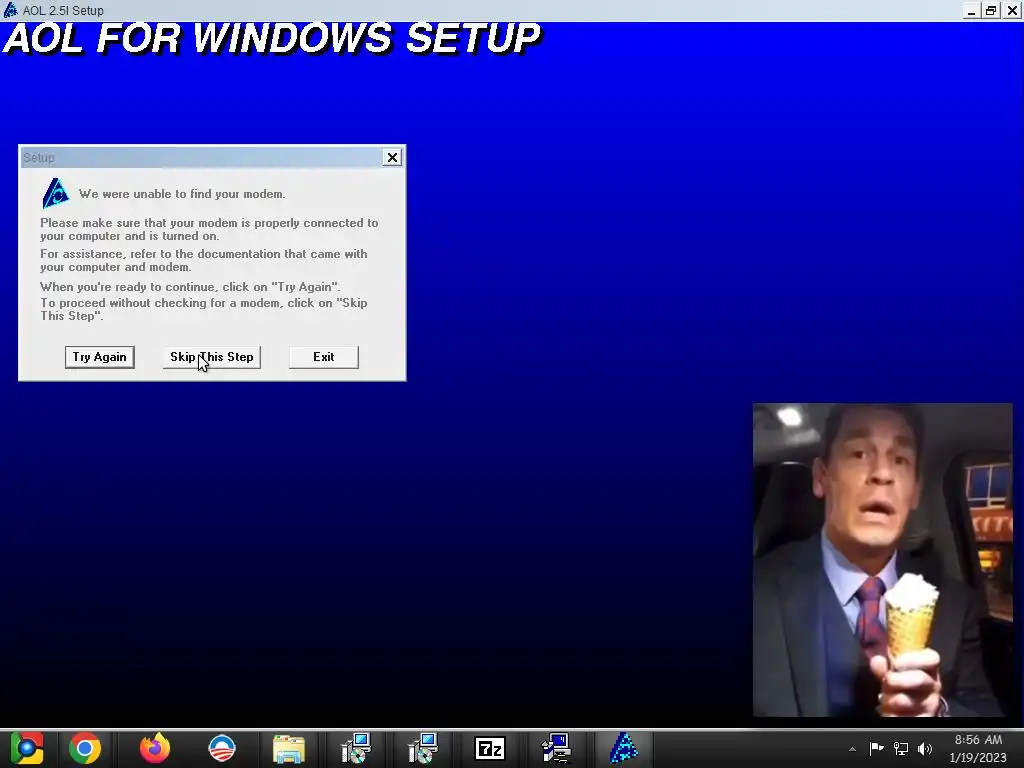The height and width of the screenshot is (768, 1024).
Task: Choose Skip This Step
Action: pyautogui.click(x=212, y=357)
